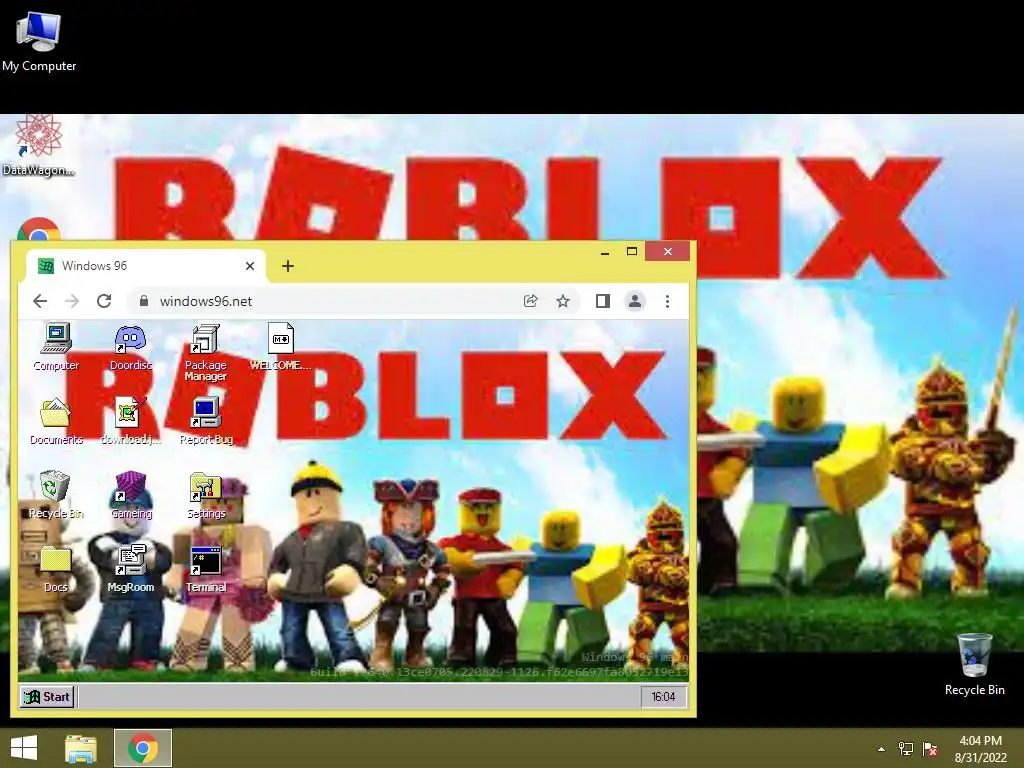Open the Gameing shortcut icon
The width and height of the screenshot is (1024, 768).
(x=131, y=495)
